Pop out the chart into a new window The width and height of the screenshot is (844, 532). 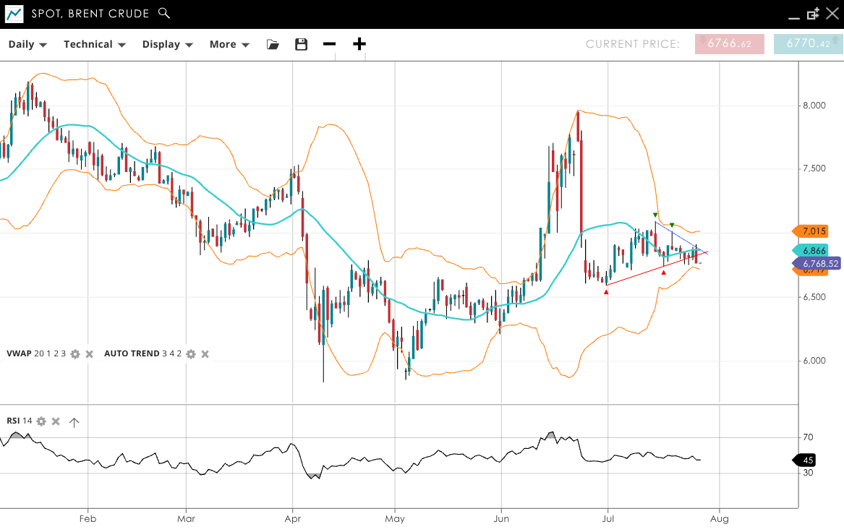point(812,14)
